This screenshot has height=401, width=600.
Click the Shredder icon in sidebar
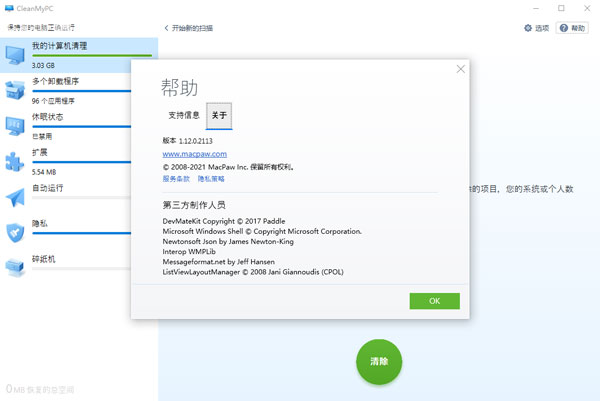[15, 267]
